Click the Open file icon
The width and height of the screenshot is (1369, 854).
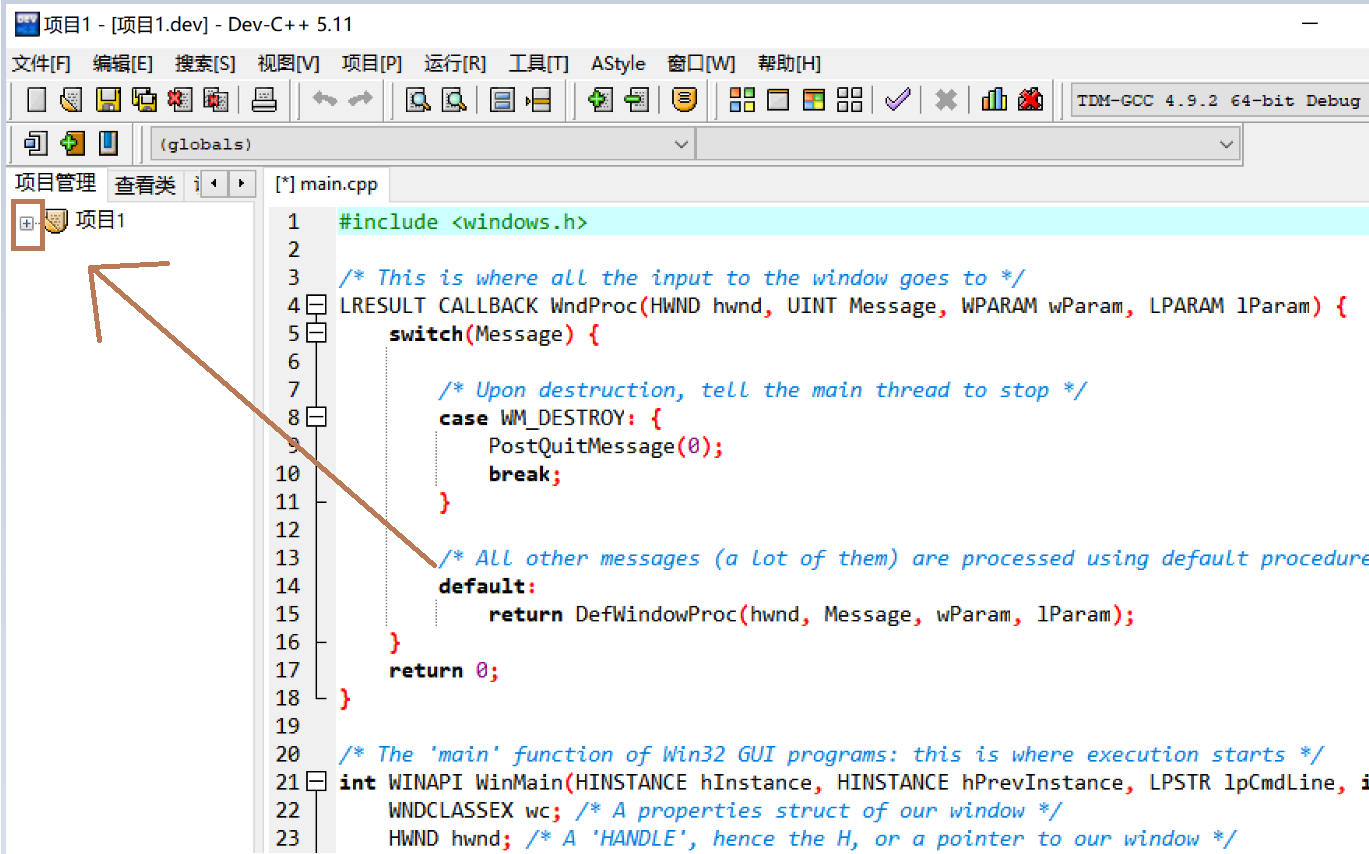[70, 100]
